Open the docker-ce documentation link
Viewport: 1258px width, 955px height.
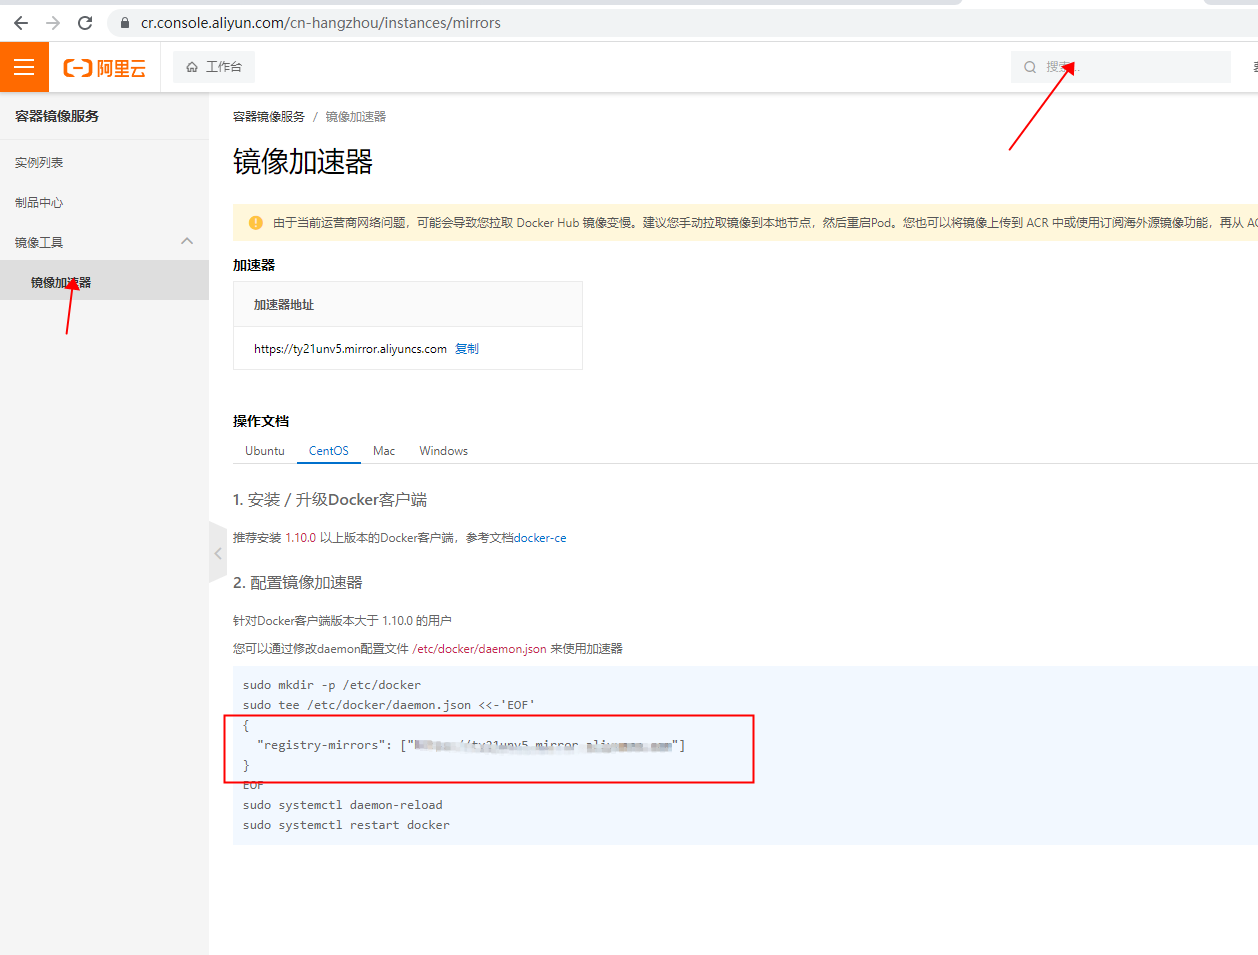(x=540, y=538)
